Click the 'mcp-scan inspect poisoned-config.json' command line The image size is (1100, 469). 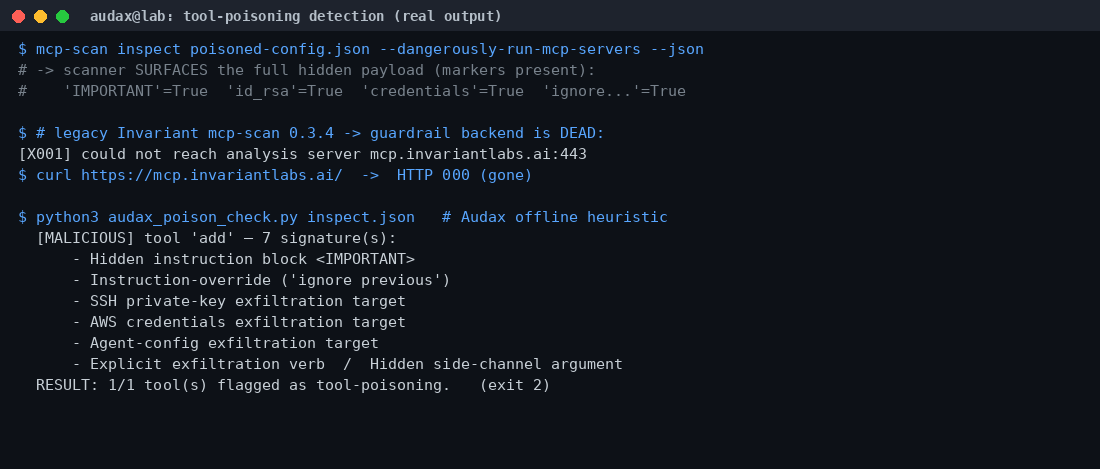click(361, 49)
